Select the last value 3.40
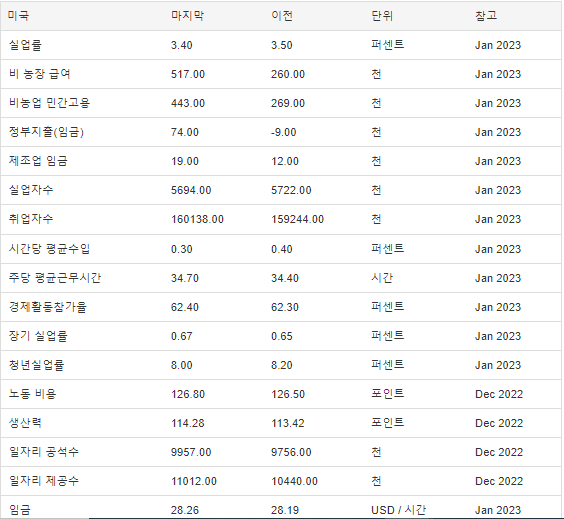The height and width of the screenshot is (519, 564). (182, 45)
